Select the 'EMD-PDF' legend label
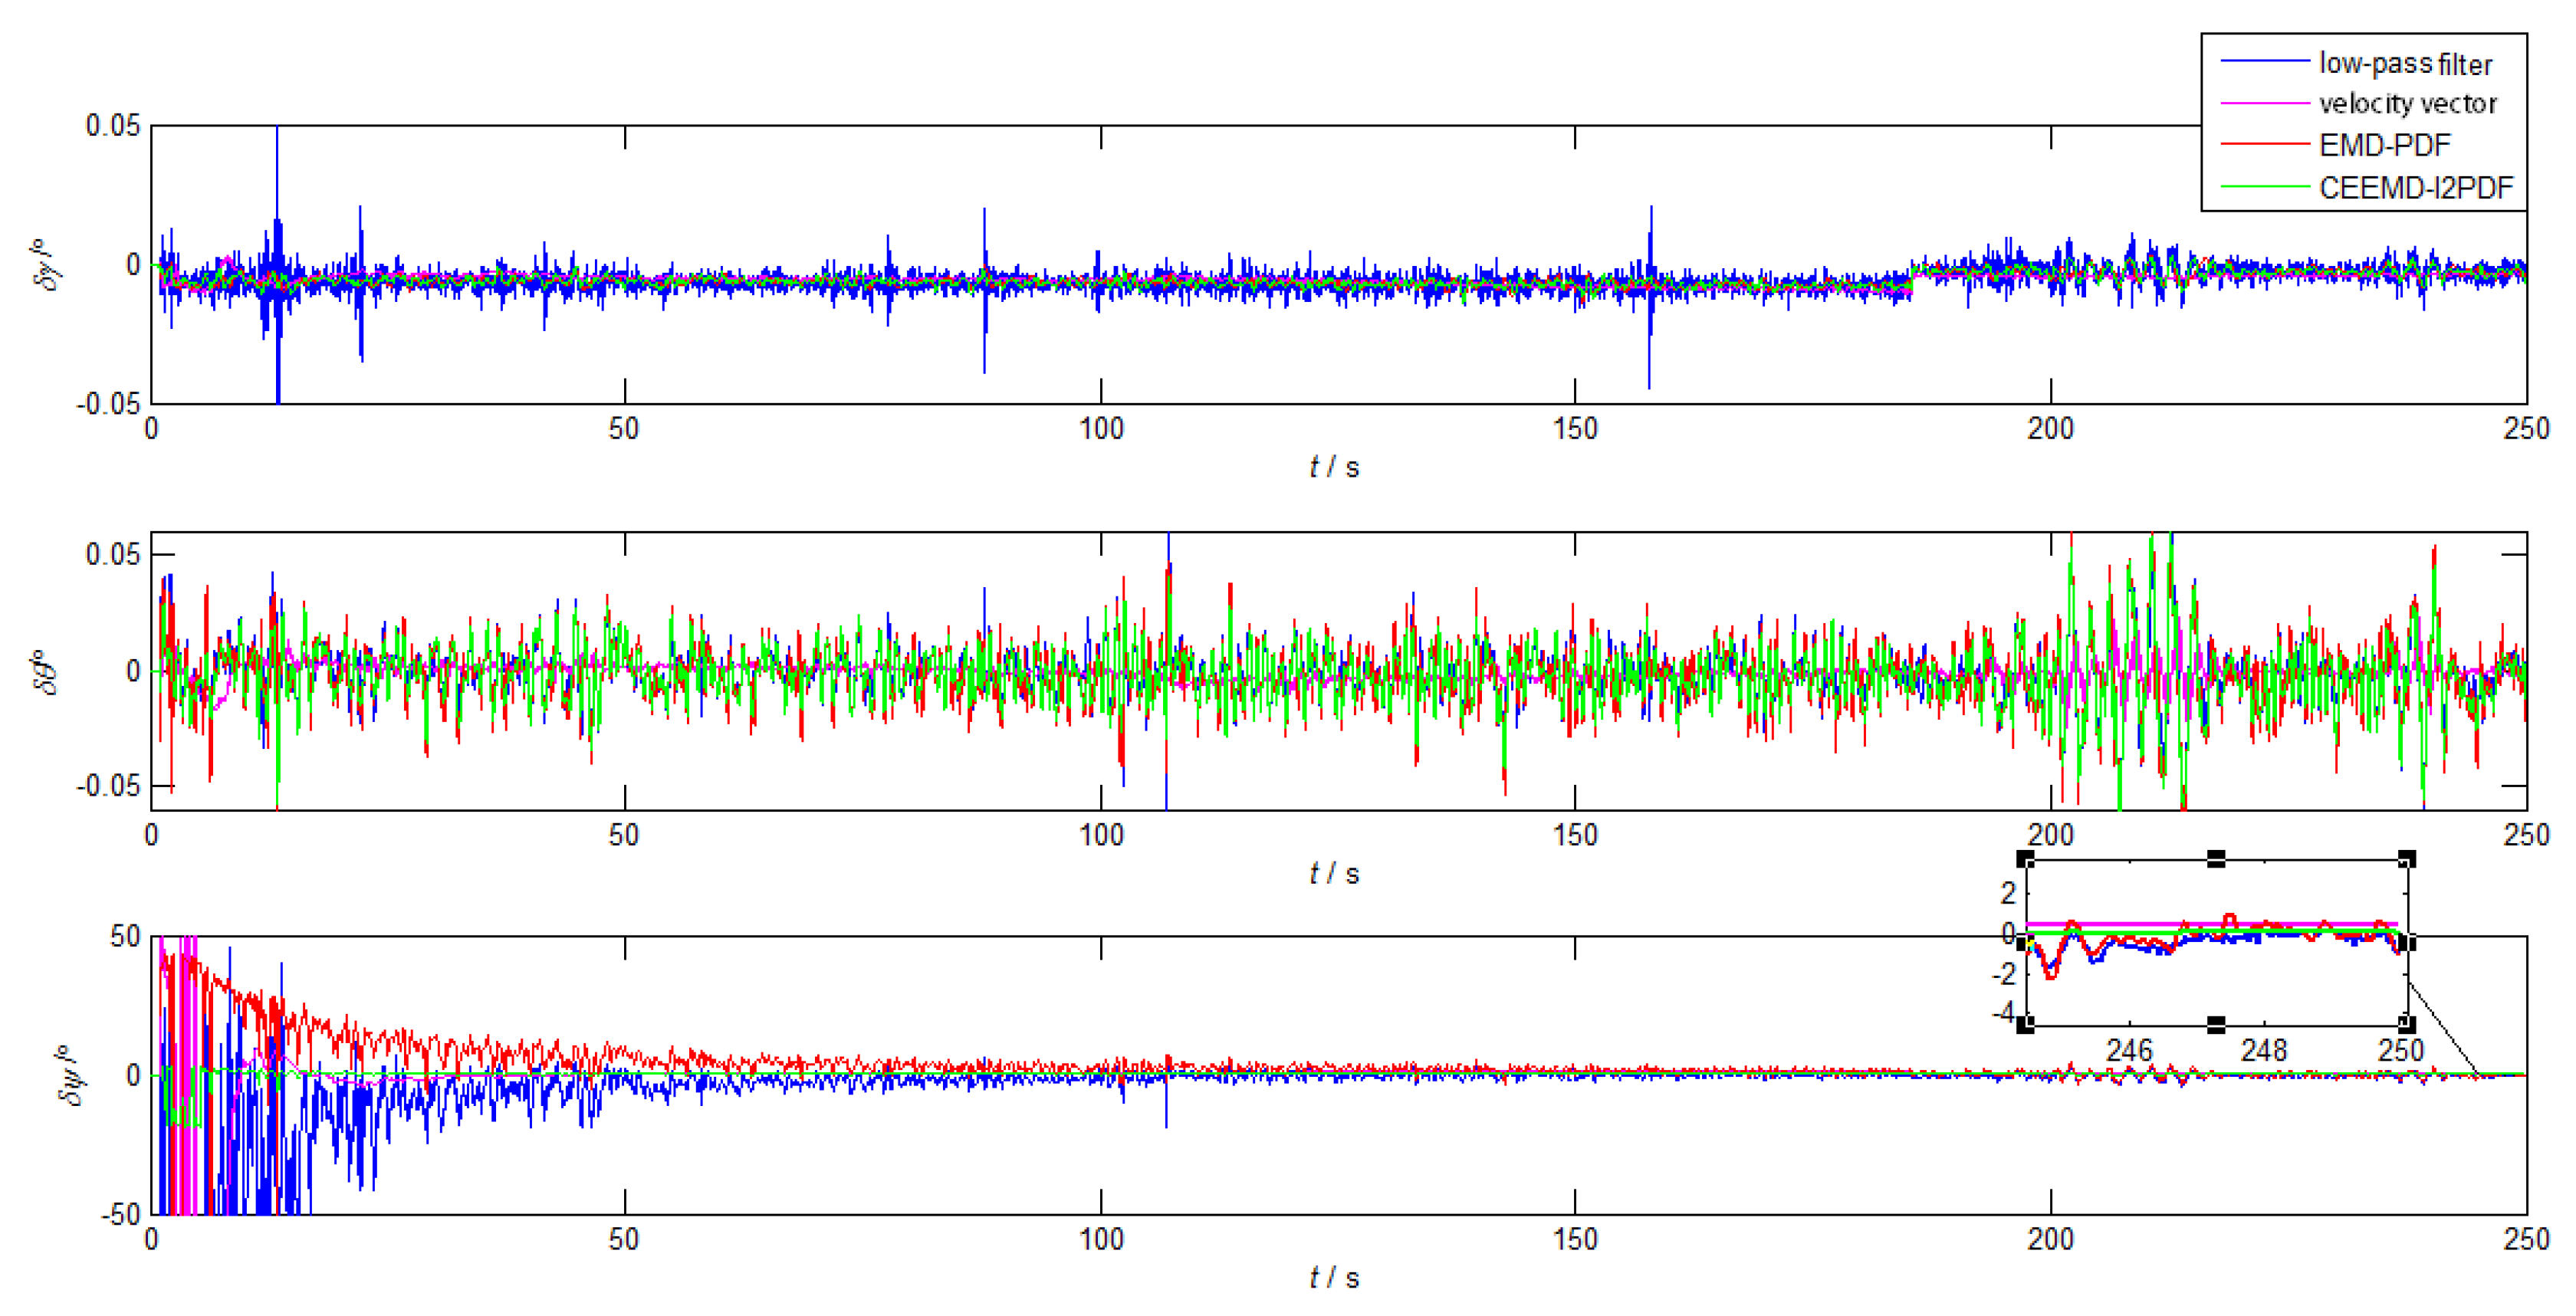2576x1316 pixels. coord(2384,146)
